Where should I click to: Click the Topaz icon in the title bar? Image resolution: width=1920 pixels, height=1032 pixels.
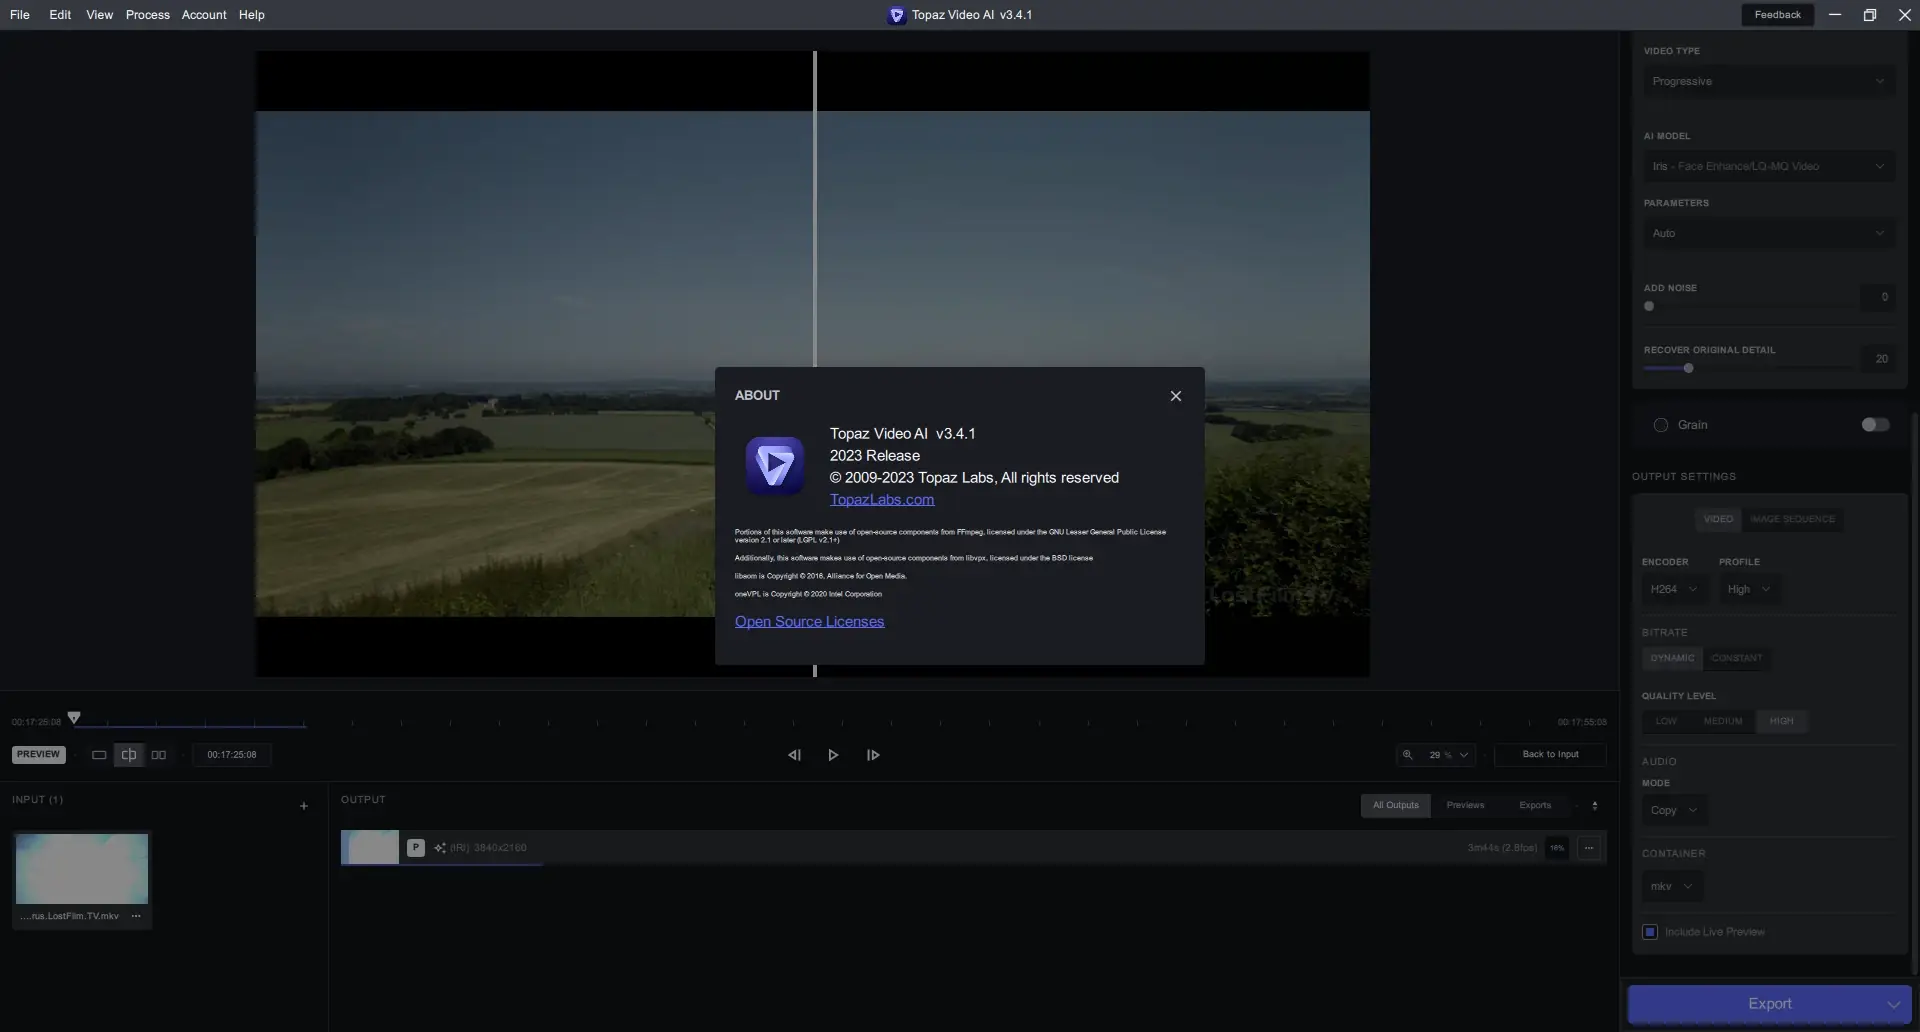(x=896, y=15)
